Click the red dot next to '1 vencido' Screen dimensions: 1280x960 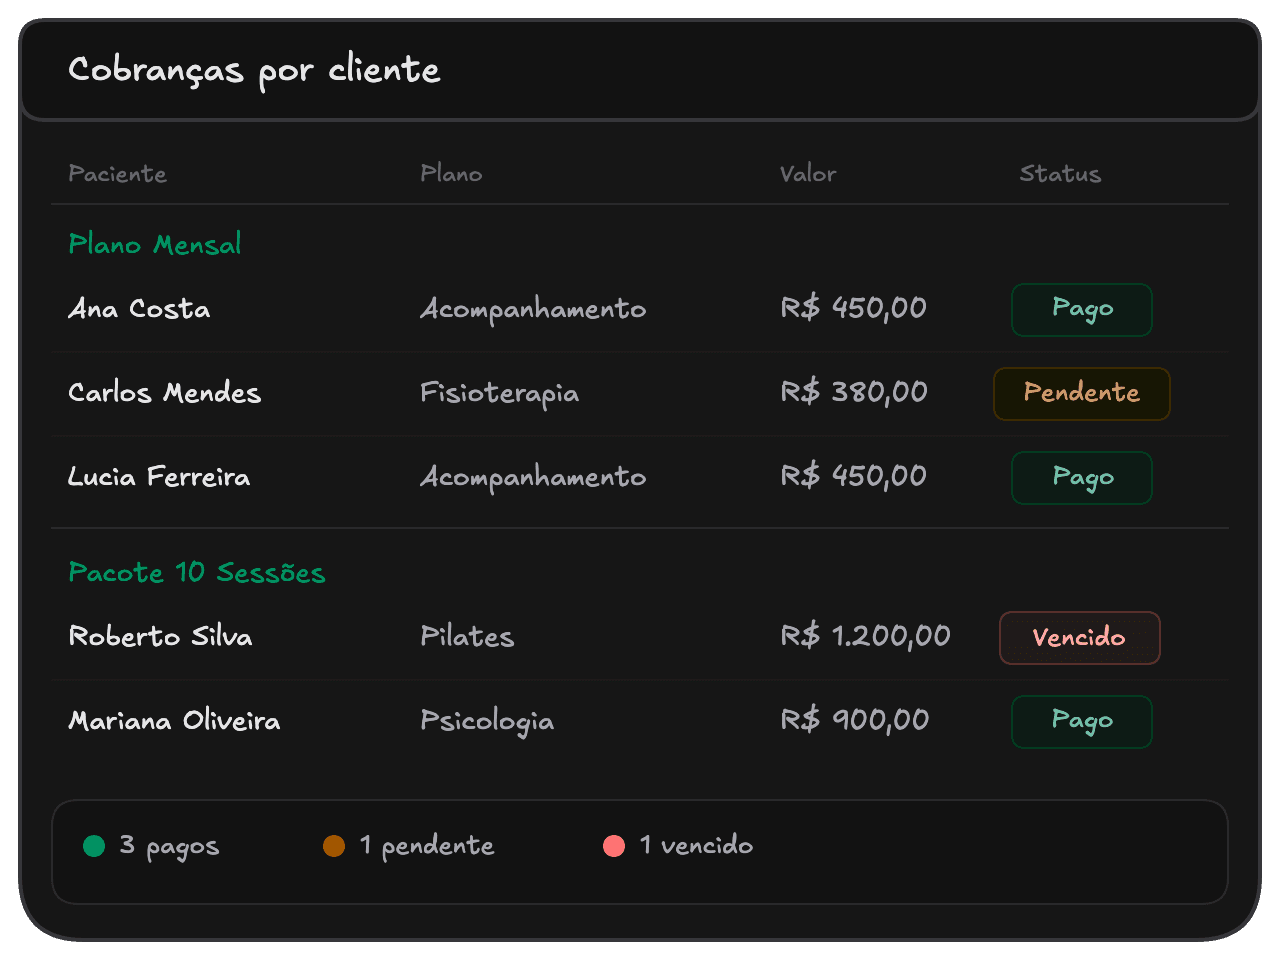tap(613, 845)
